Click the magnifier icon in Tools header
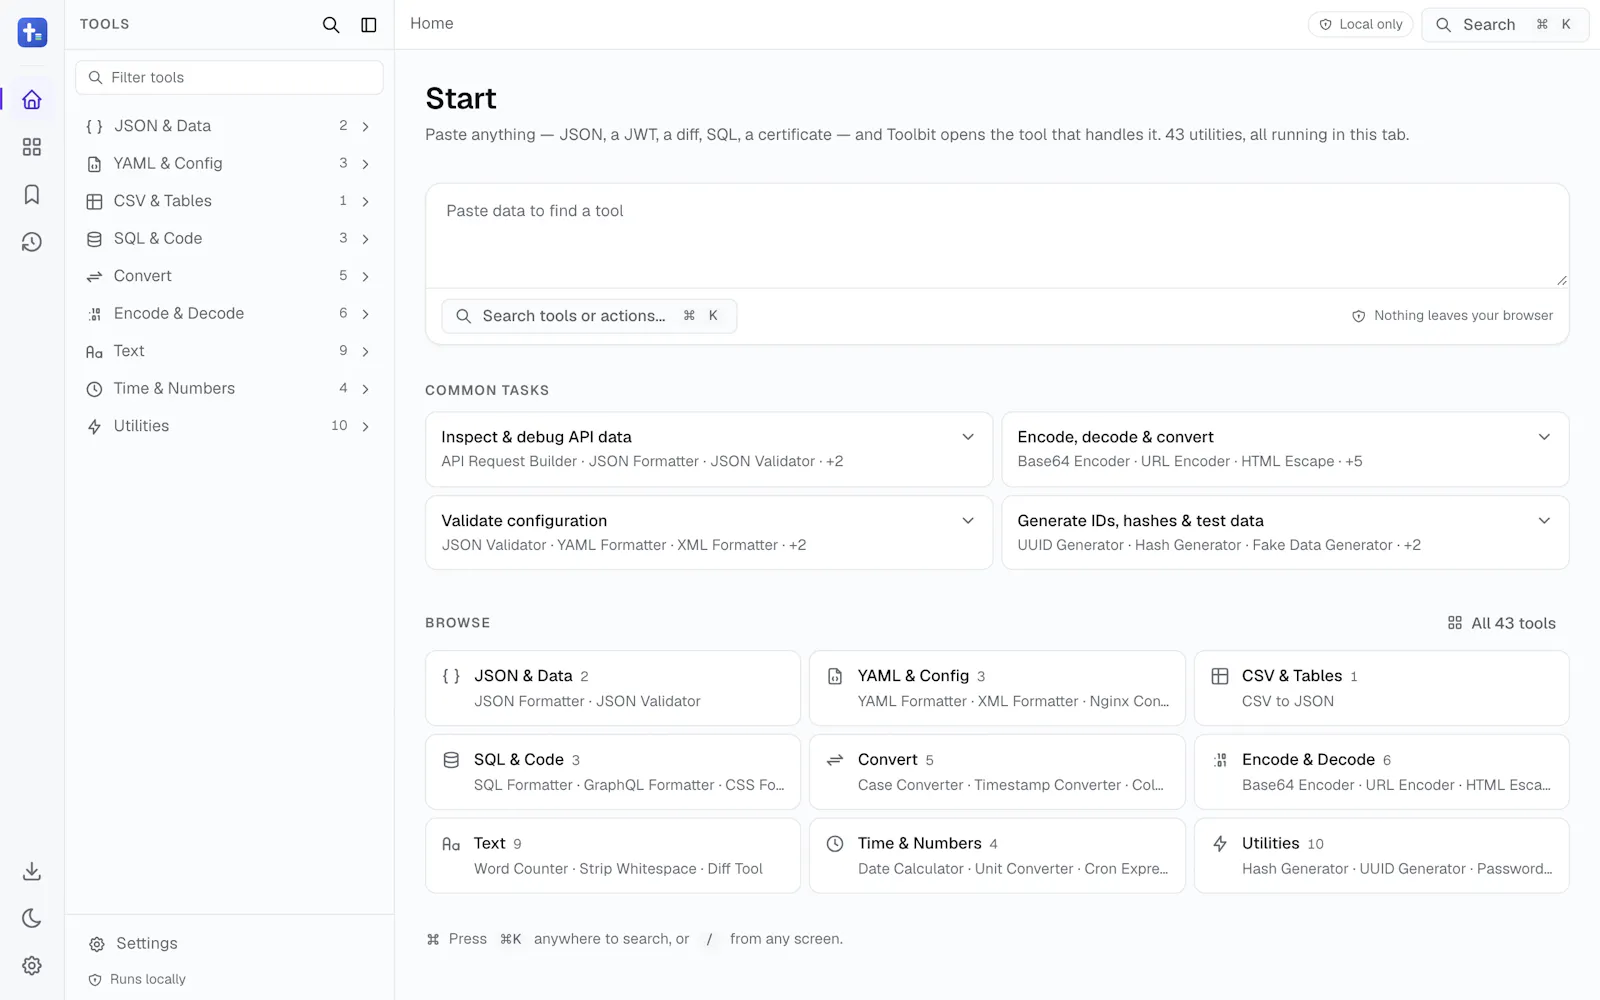Screen dimensions: 1600x1000 pyautogui.click(x=331, y=25)
